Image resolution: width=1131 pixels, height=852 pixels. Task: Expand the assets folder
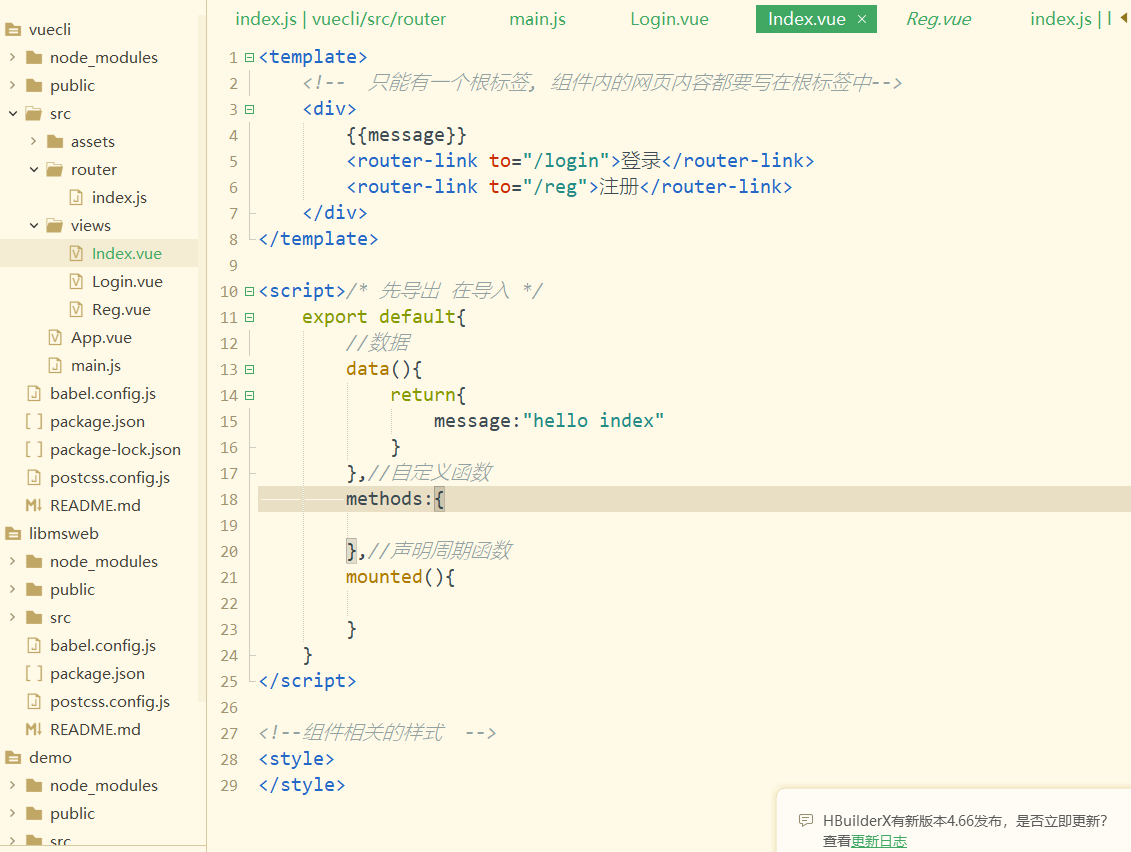point(33,141)
